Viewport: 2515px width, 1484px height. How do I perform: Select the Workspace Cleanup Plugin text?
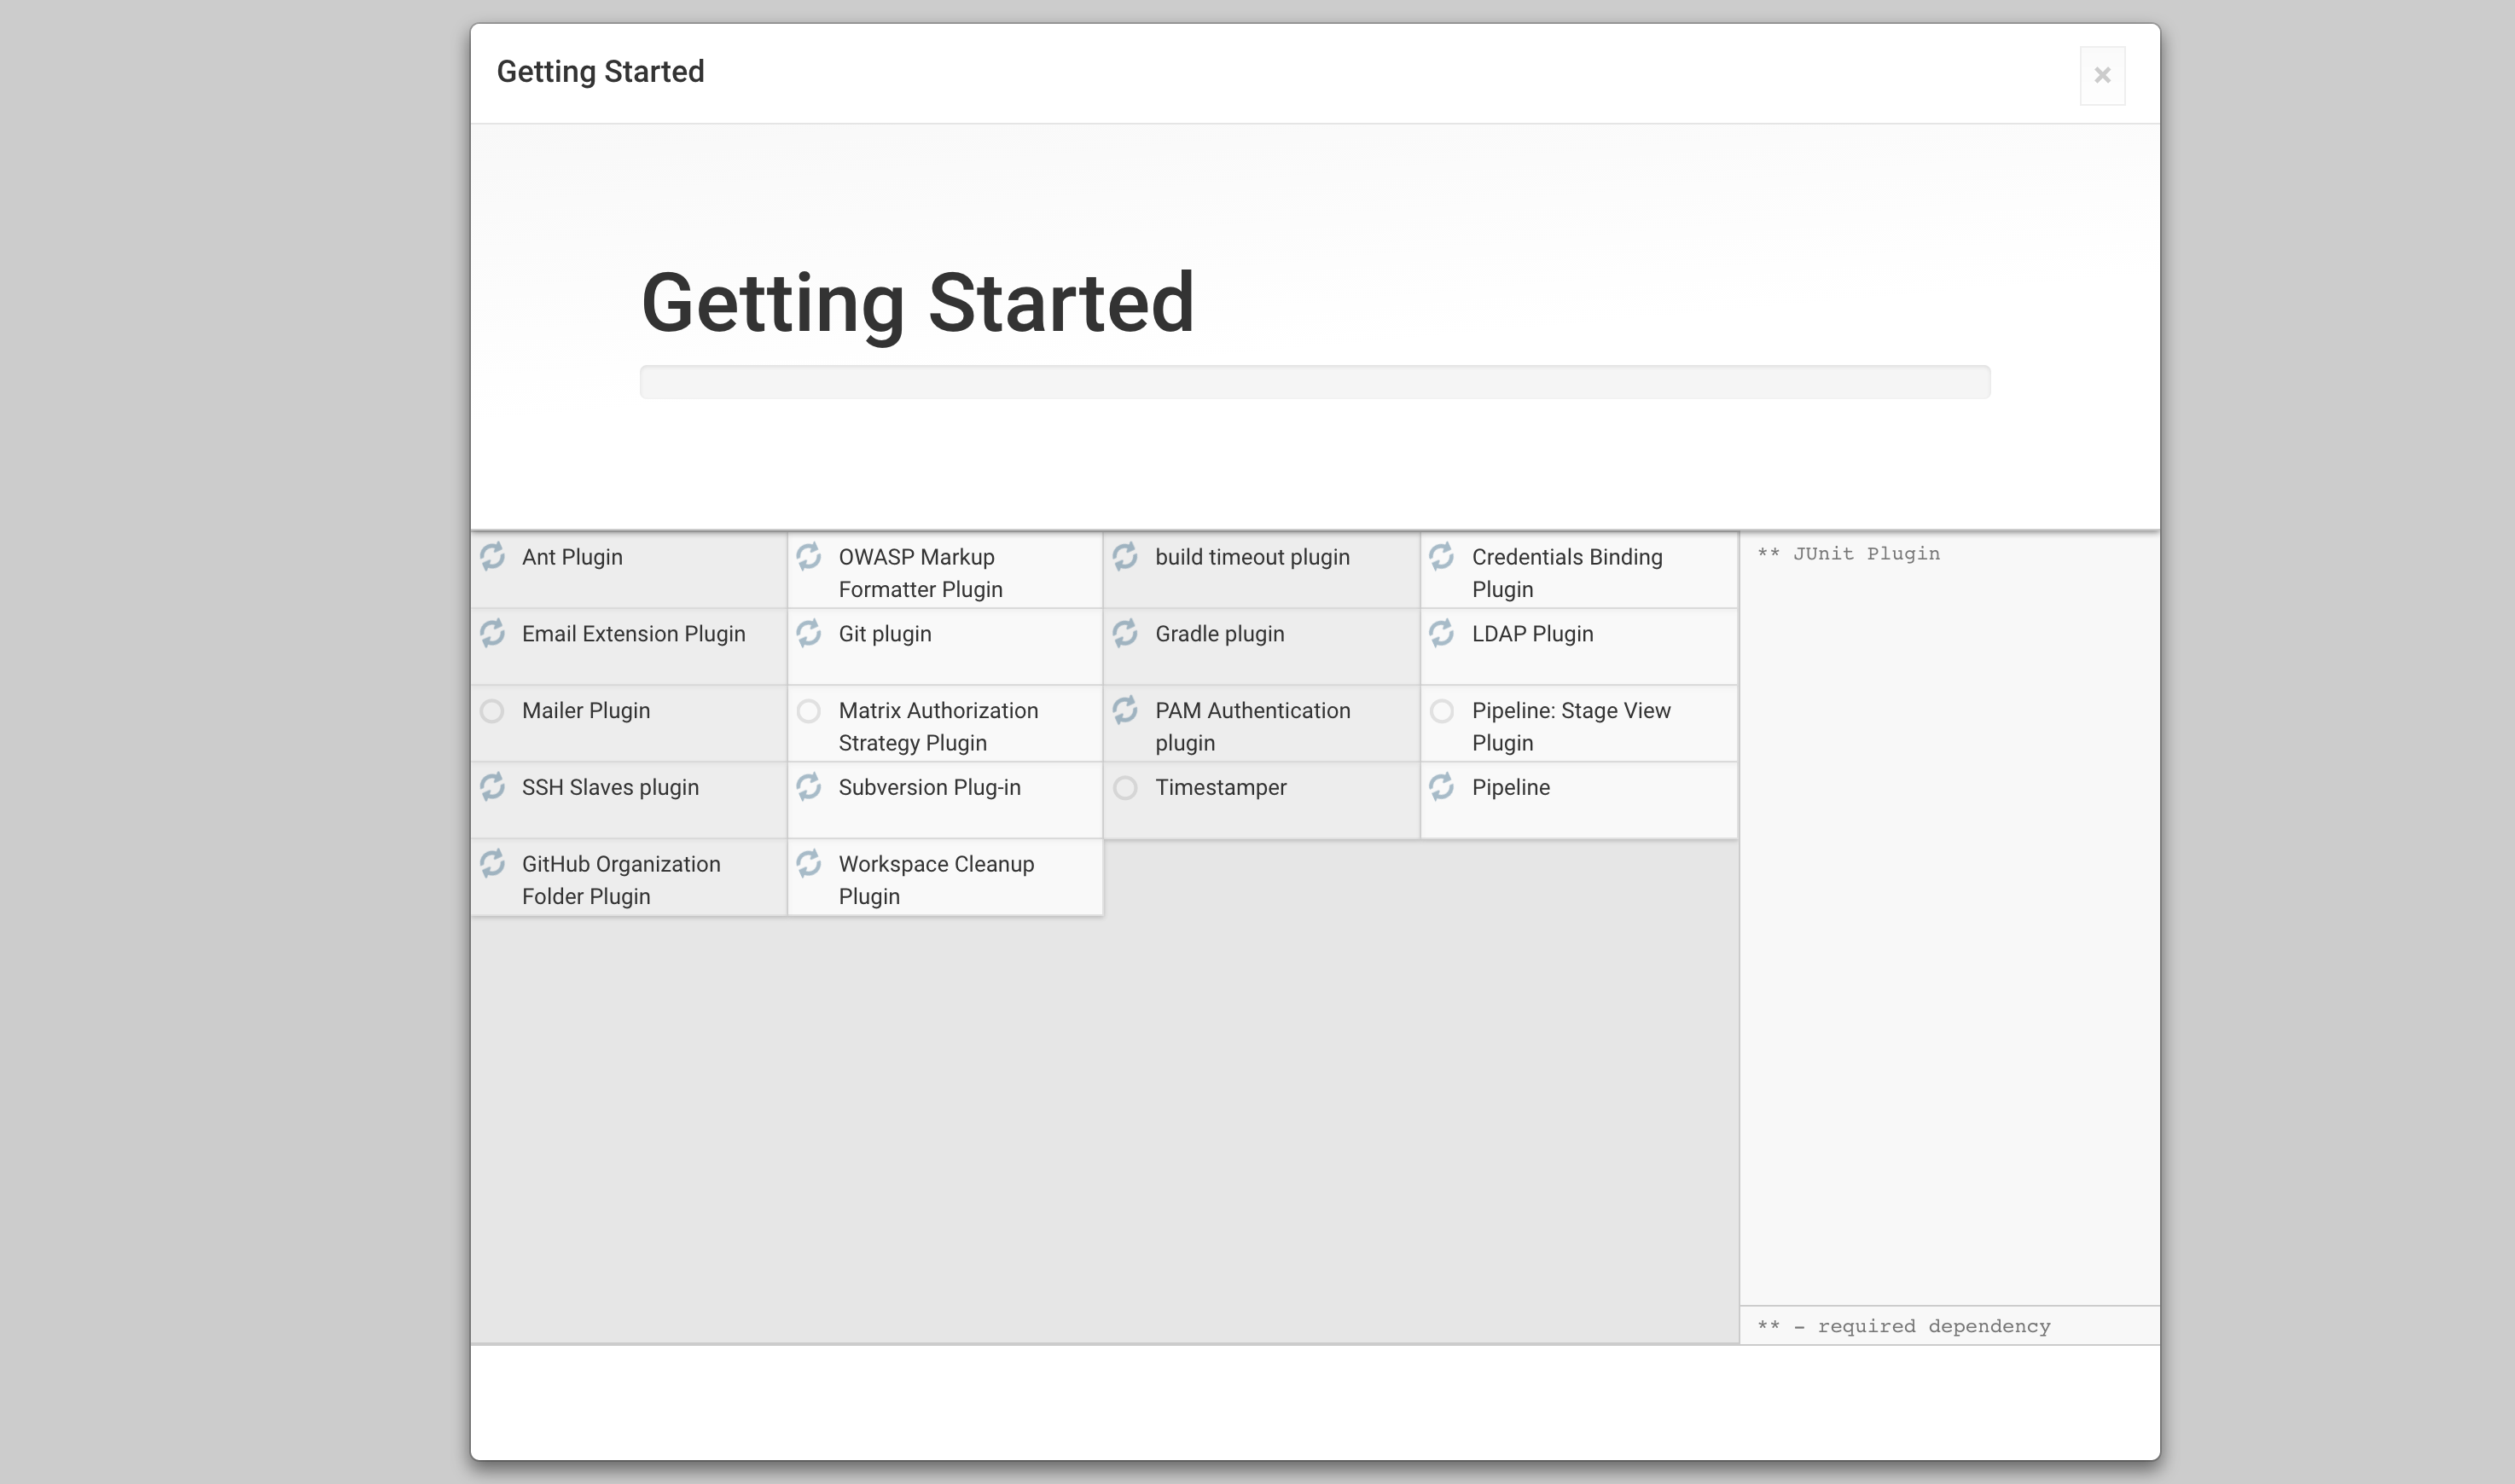tap(936, 880)
